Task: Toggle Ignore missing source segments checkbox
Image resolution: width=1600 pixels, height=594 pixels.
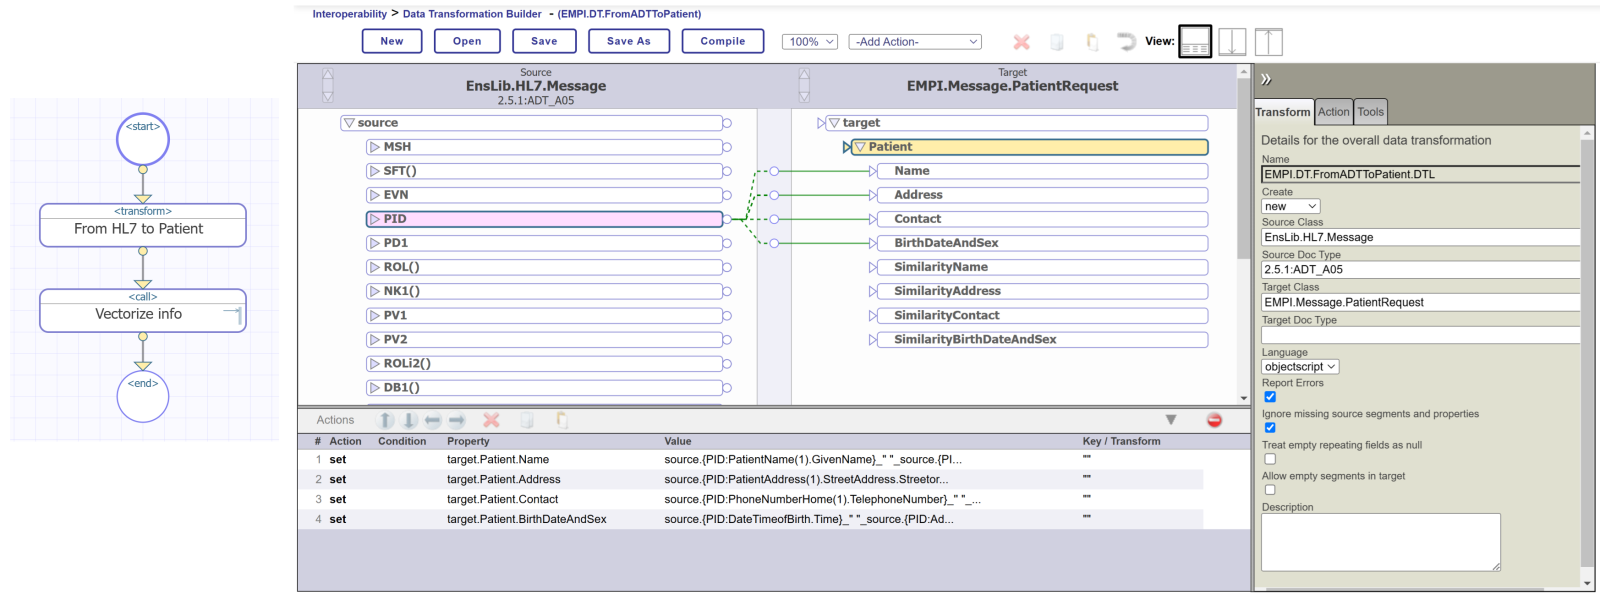Action: click(x=1270, y=428)
